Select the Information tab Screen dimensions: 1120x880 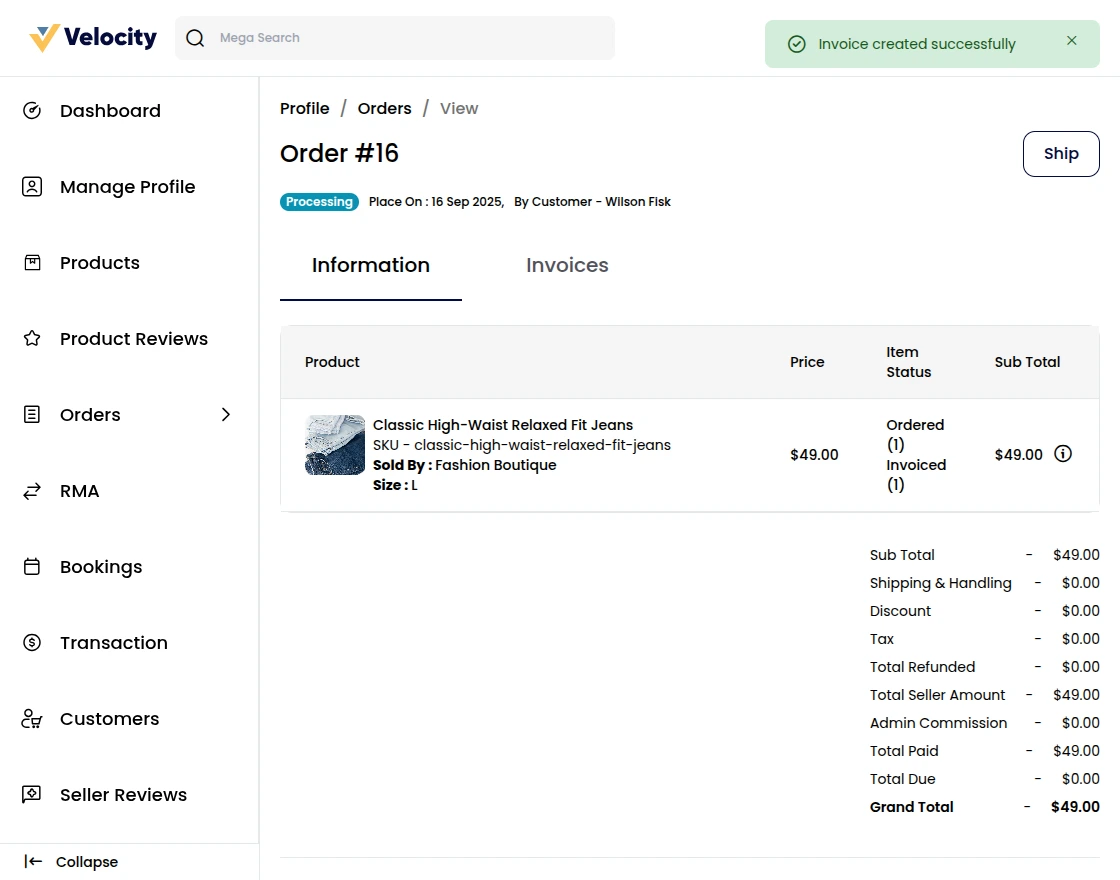click(370, 265)
